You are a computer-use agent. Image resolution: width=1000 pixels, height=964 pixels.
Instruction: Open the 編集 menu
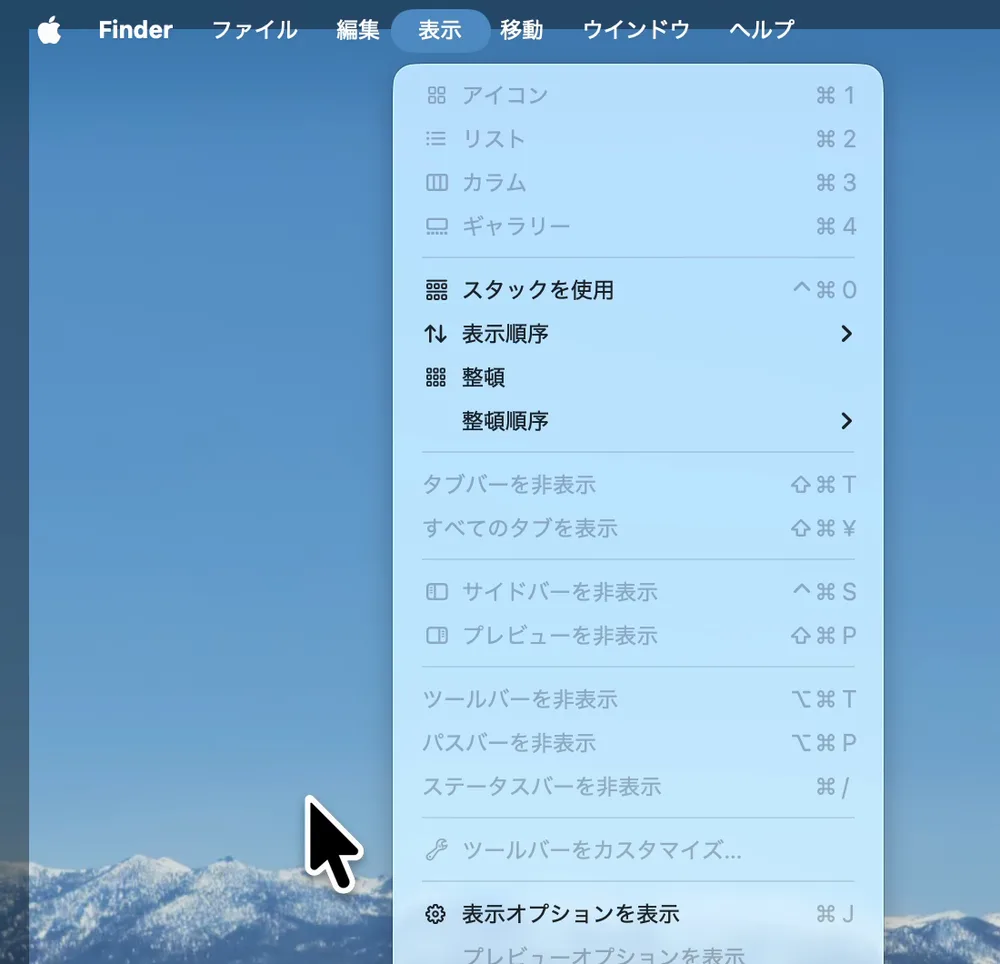(x=358, y=30)
